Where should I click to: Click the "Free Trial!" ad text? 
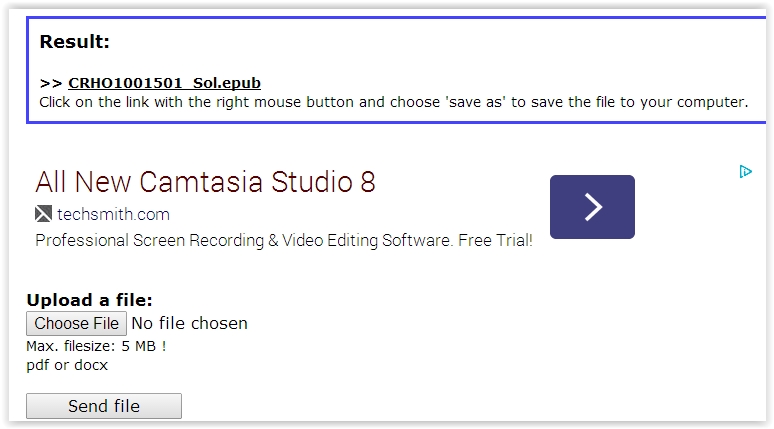[495, 241]
